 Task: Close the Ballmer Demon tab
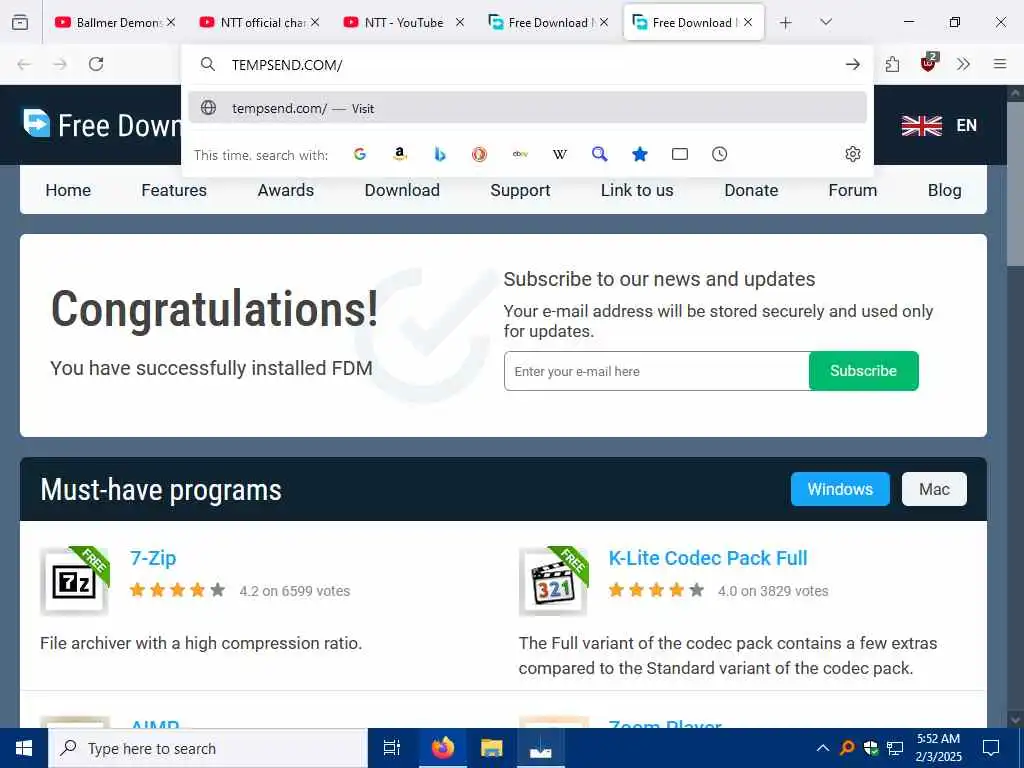coord(170,22)
